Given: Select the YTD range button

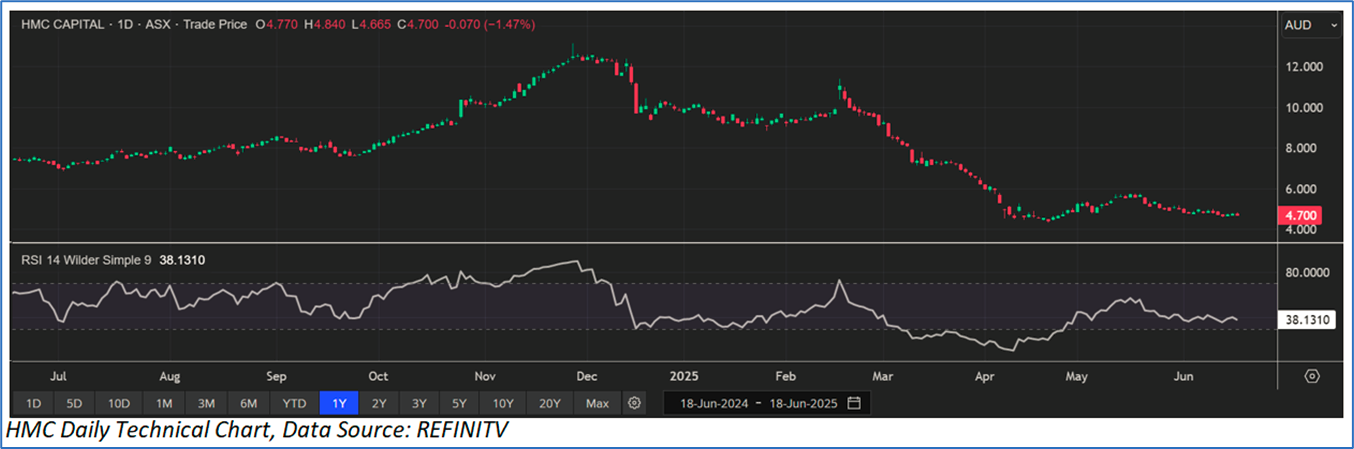Looking at the screenshot, I should 293,403.
